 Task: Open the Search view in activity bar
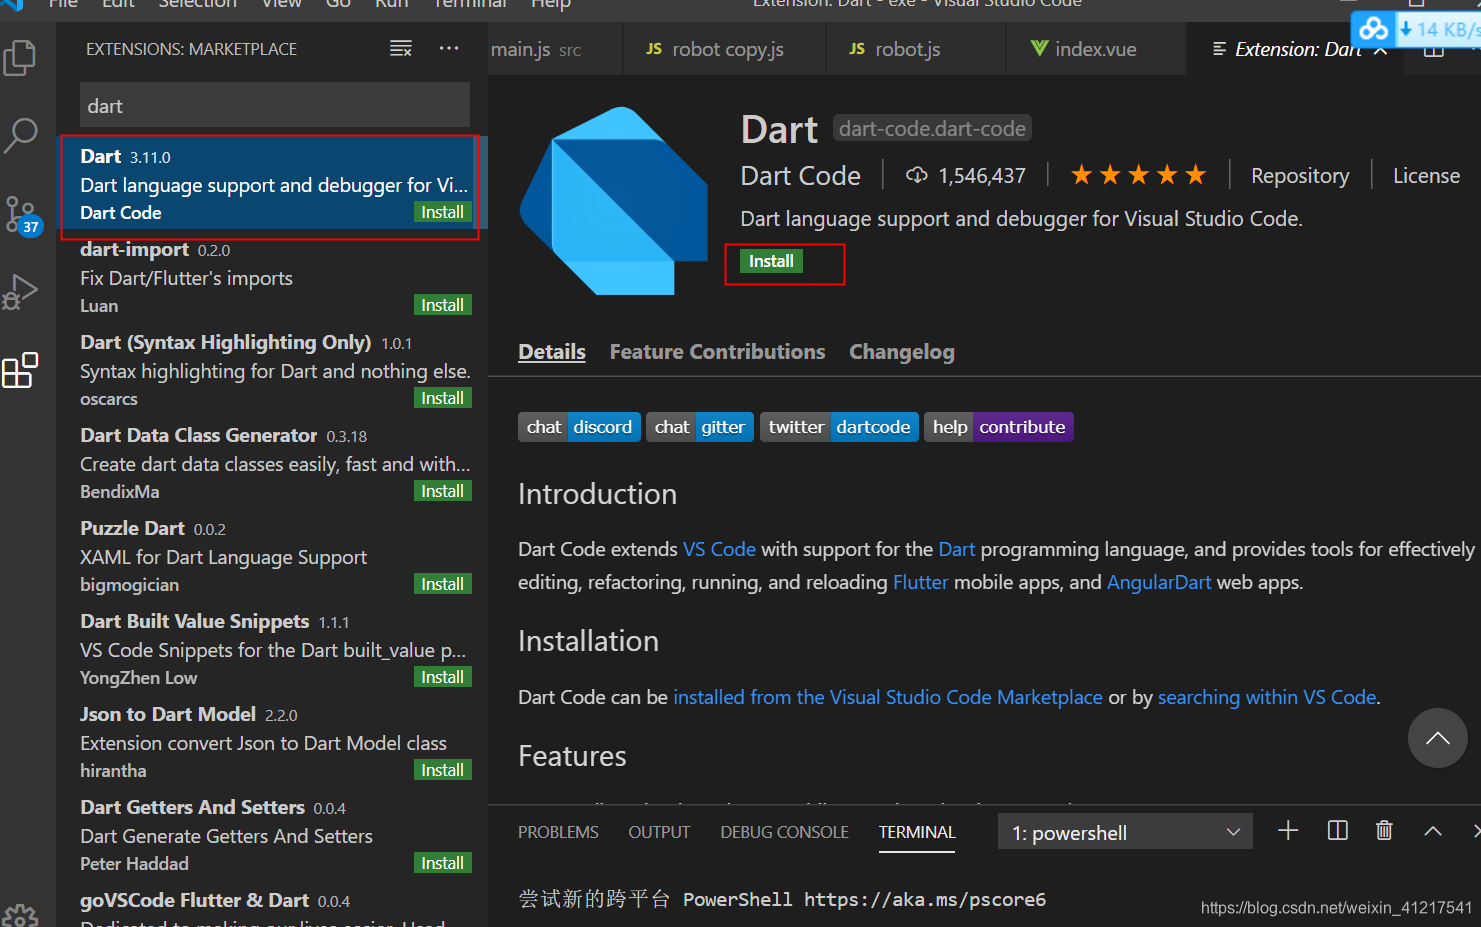click(20, 135)
